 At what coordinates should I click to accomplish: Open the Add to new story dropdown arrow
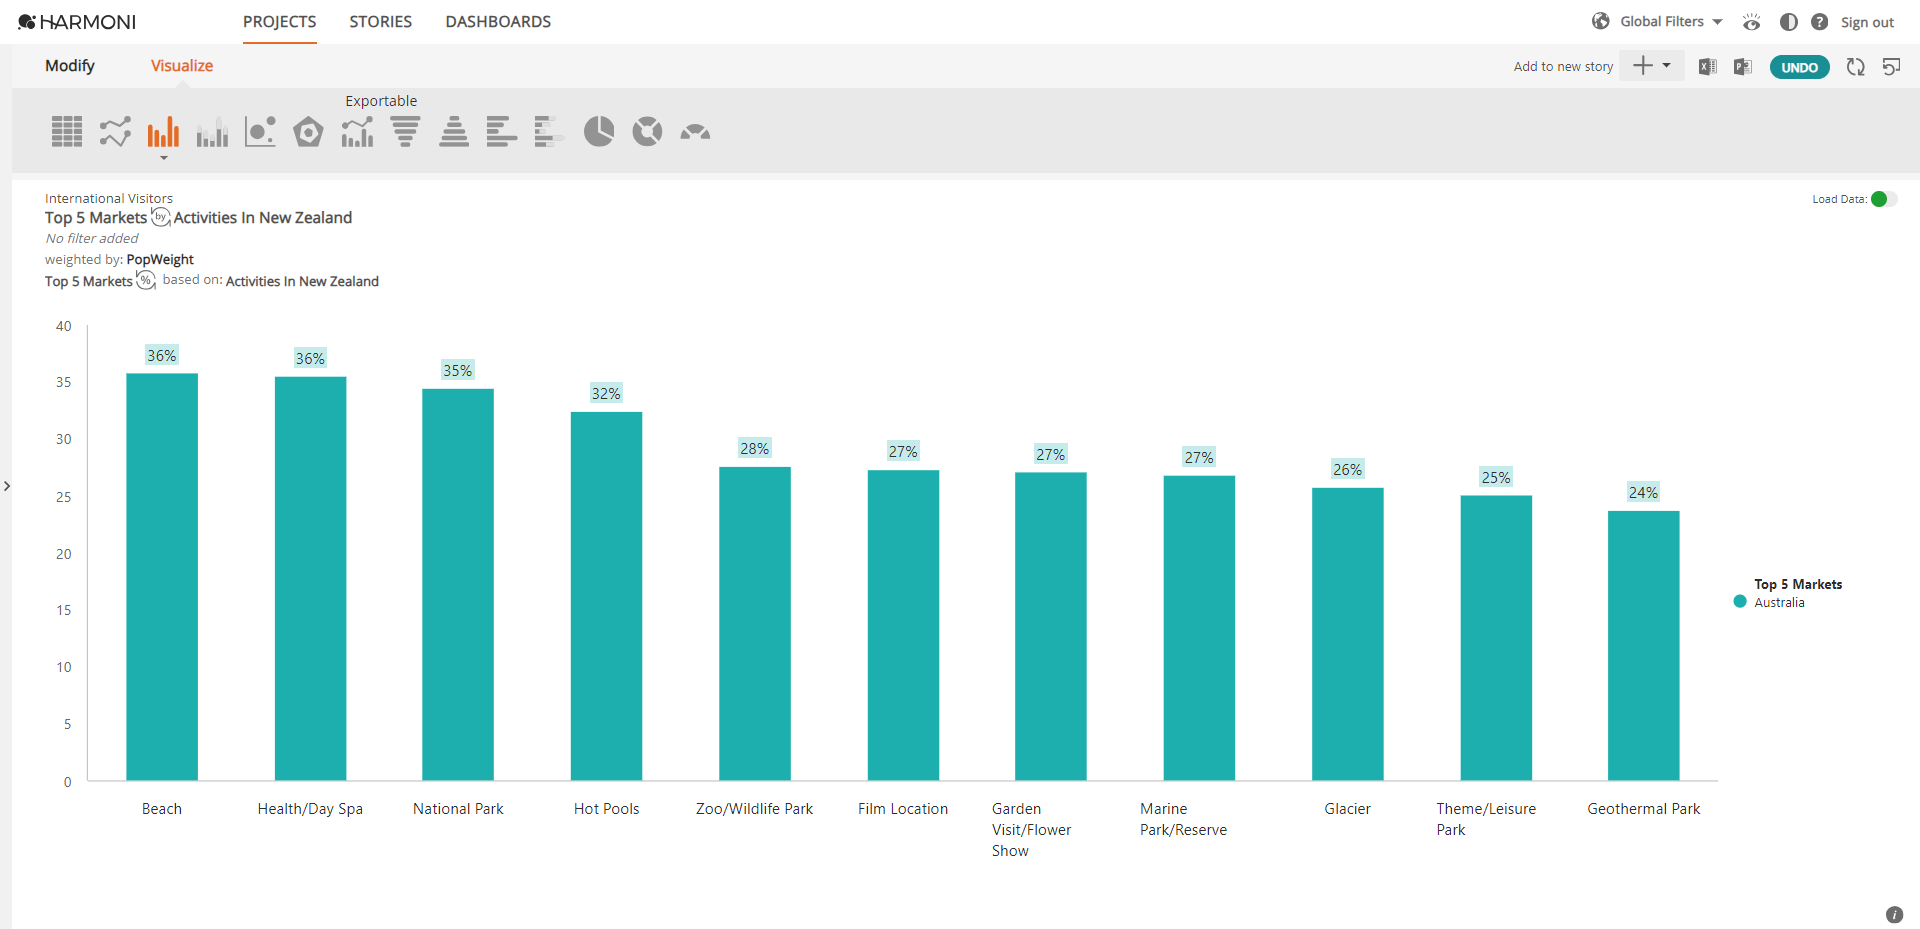(x=1667, y=66)
